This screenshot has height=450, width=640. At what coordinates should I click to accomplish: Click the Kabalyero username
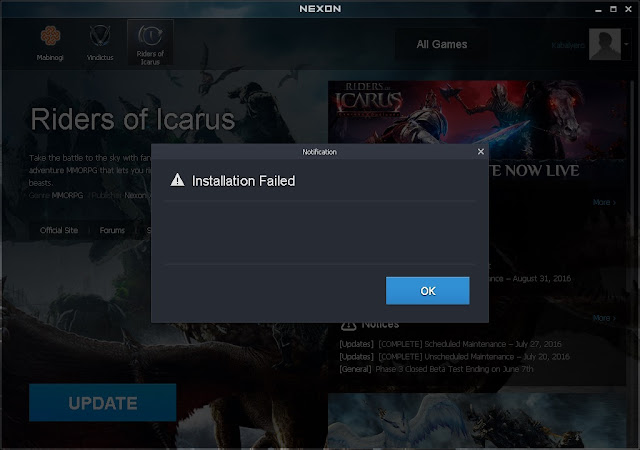click(x=568, y=45)
